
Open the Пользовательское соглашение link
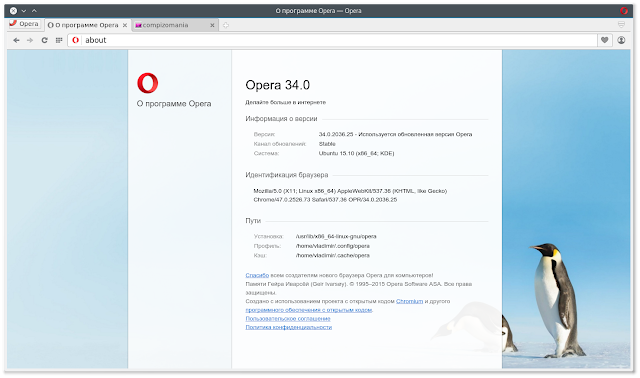[288, 318]
